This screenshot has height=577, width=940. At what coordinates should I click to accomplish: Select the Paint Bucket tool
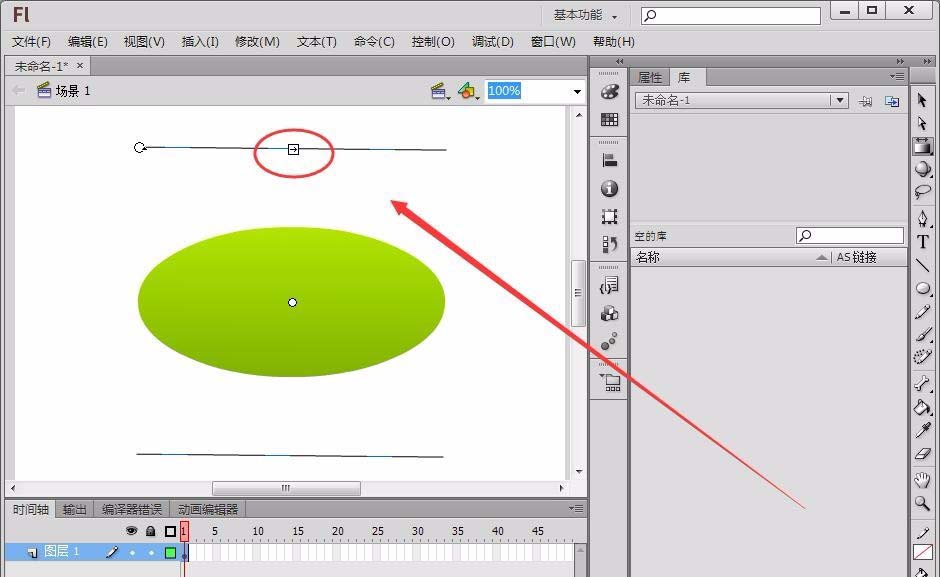922,407
